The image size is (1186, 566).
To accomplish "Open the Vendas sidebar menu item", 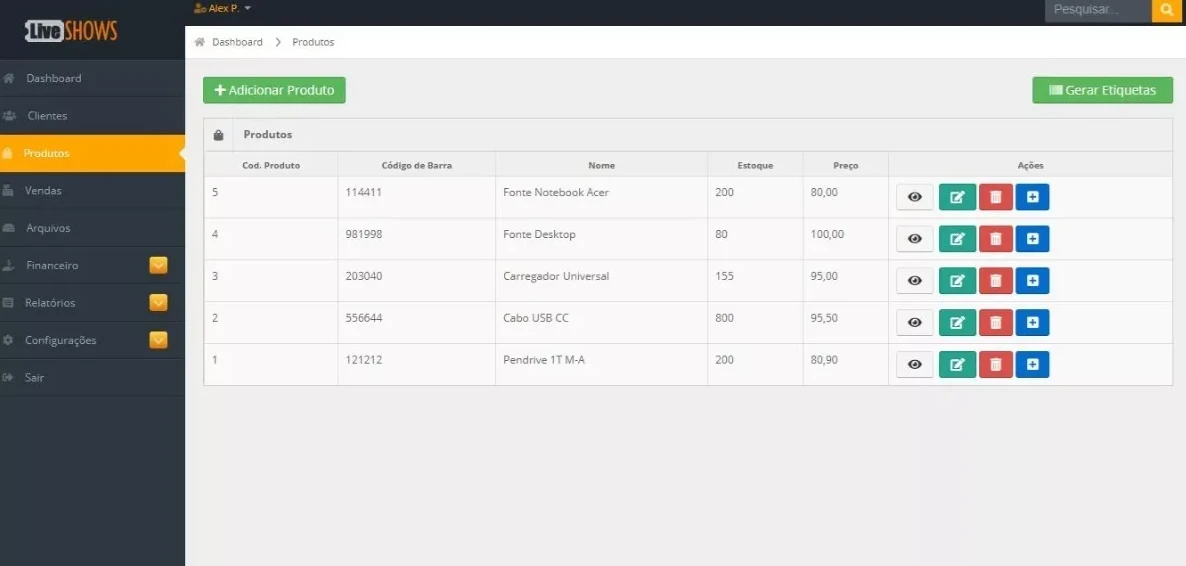I will click(43, 191).
